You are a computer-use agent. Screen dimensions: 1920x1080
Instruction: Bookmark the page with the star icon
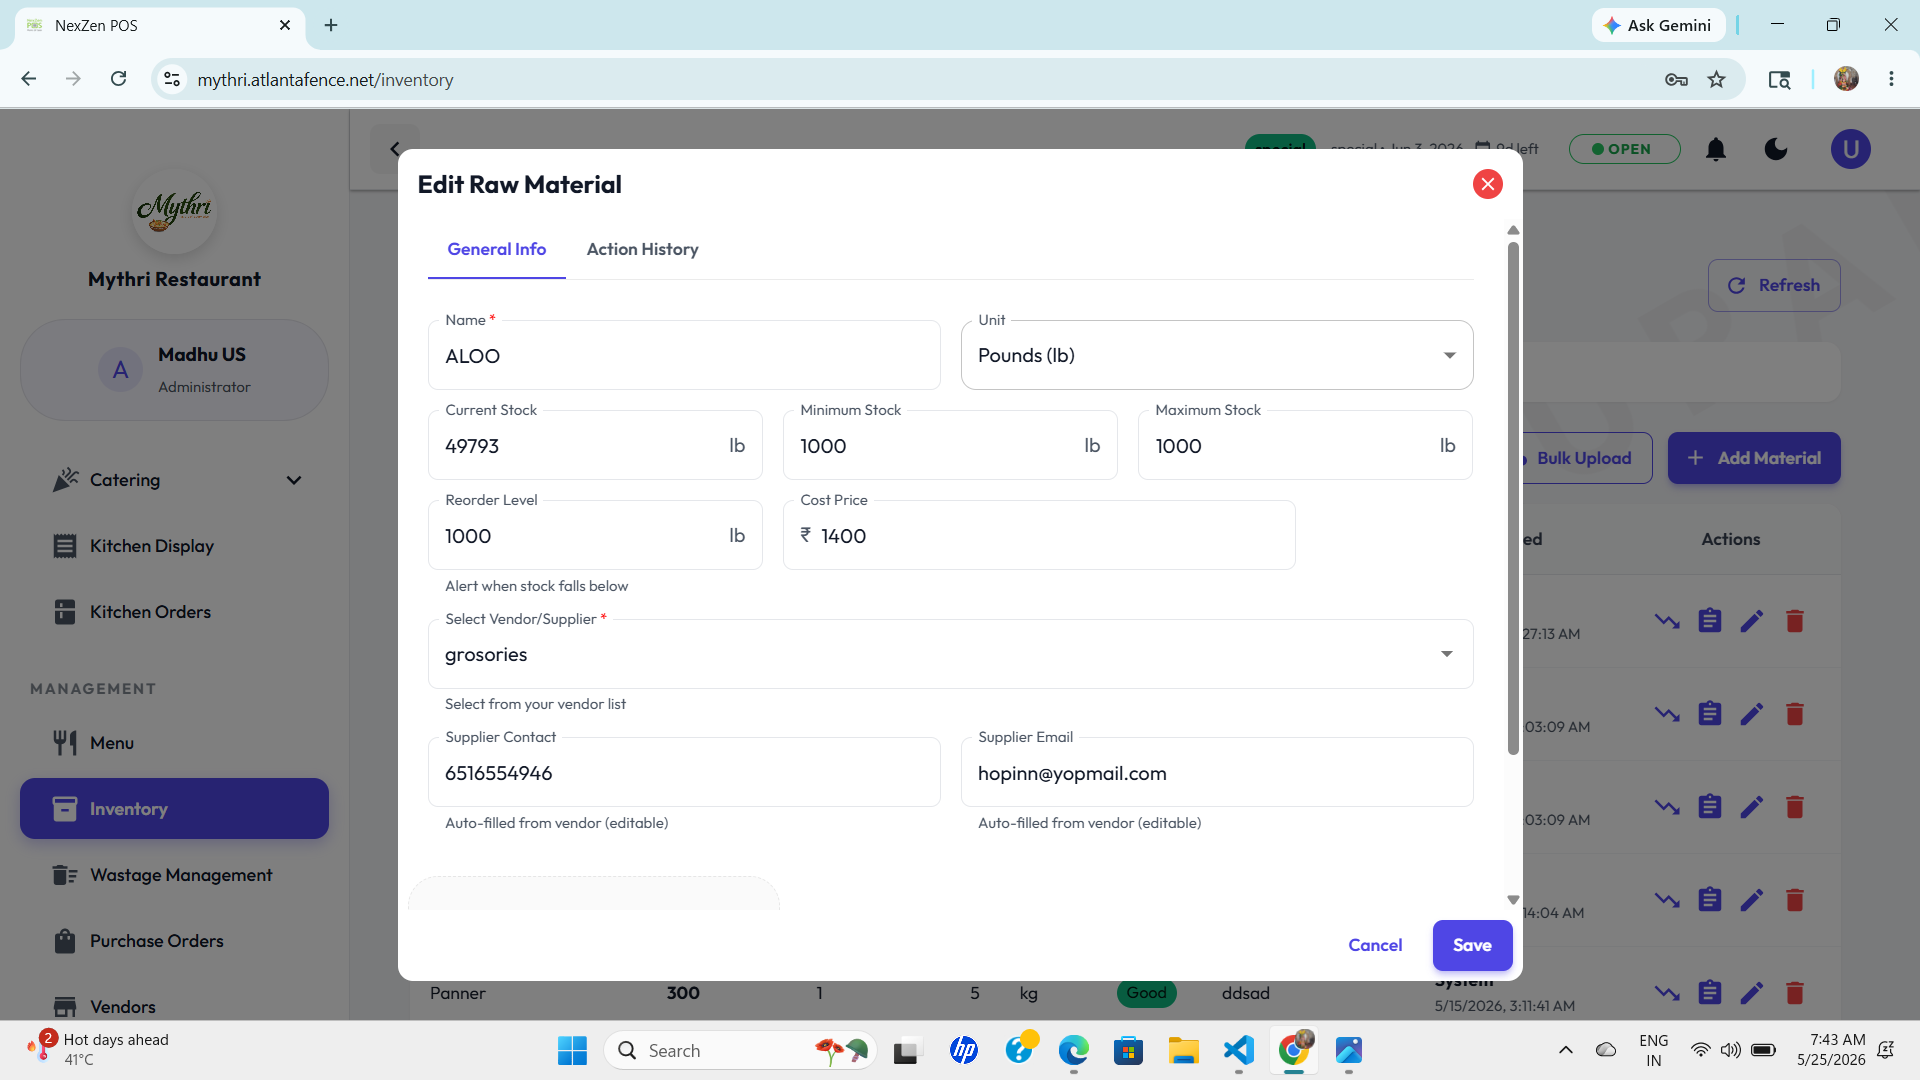pos(1717,79)
